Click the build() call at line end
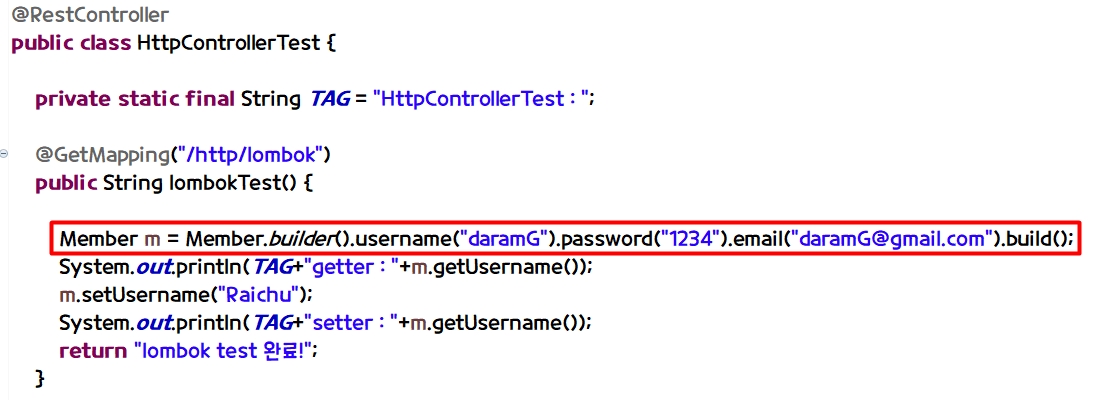The width and height of the screenshot is (1094, 400). click(1037, 239)
